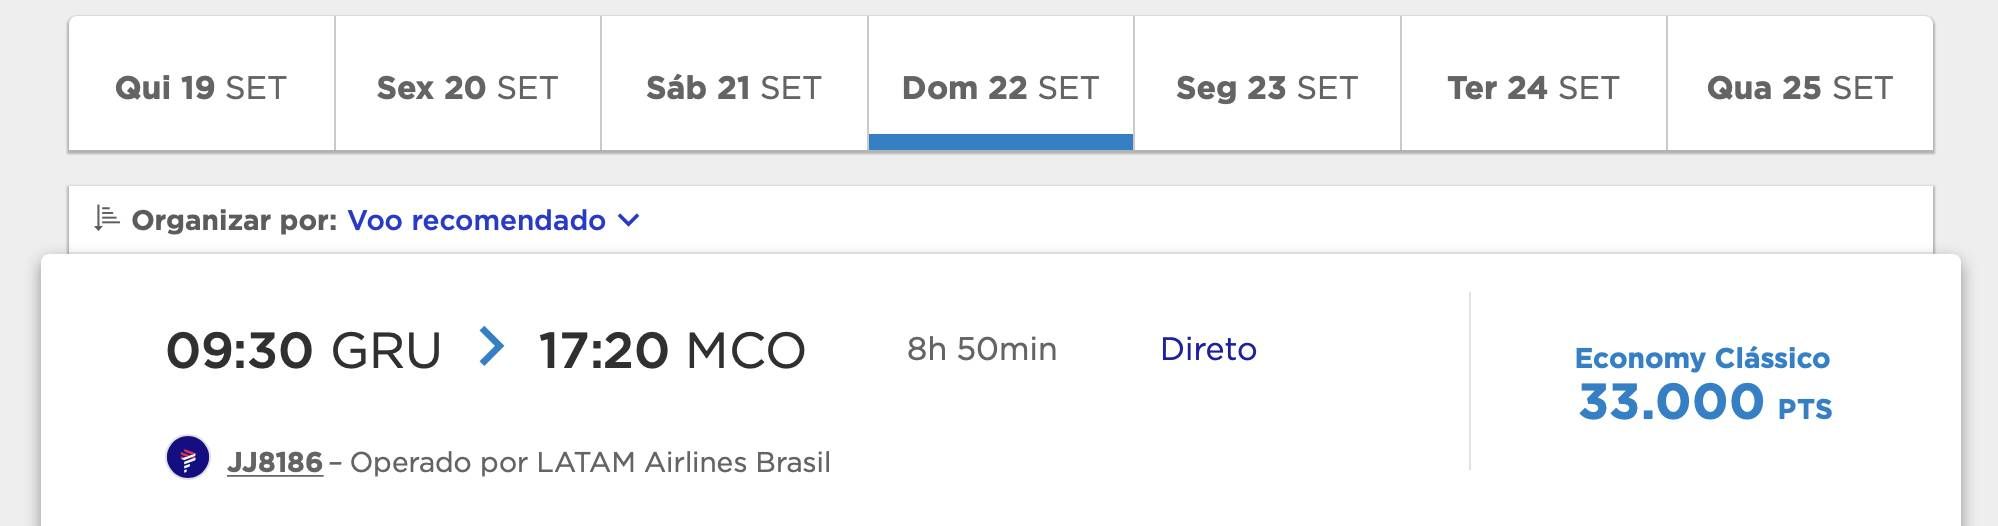Click the 8h 50min flight duration
The width and height of the screenshot is (1998, 526).
click(982, 349)
